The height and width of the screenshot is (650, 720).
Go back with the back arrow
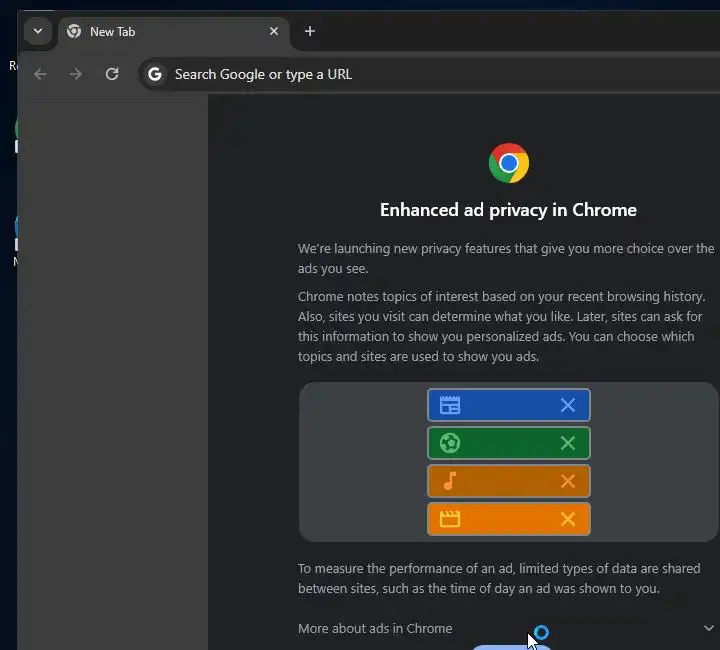[40, 74]
